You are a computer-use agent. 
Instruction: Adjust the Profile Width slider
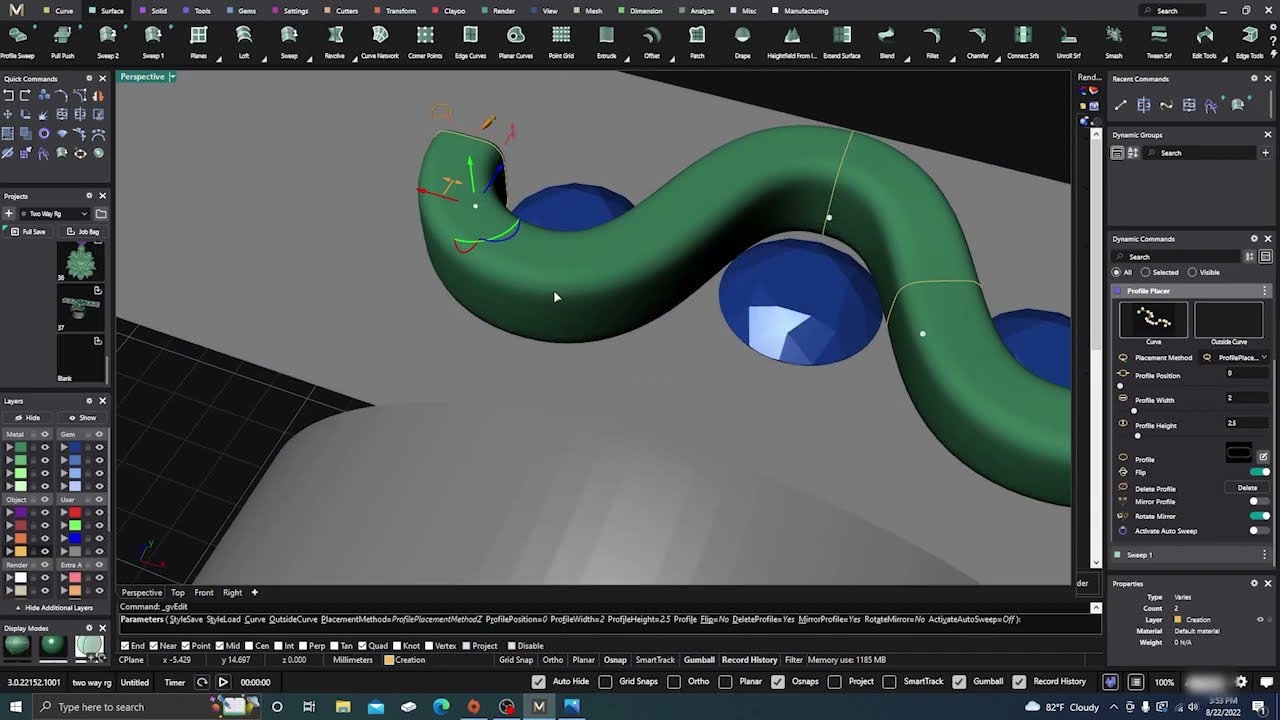[x=1134, y=410]
